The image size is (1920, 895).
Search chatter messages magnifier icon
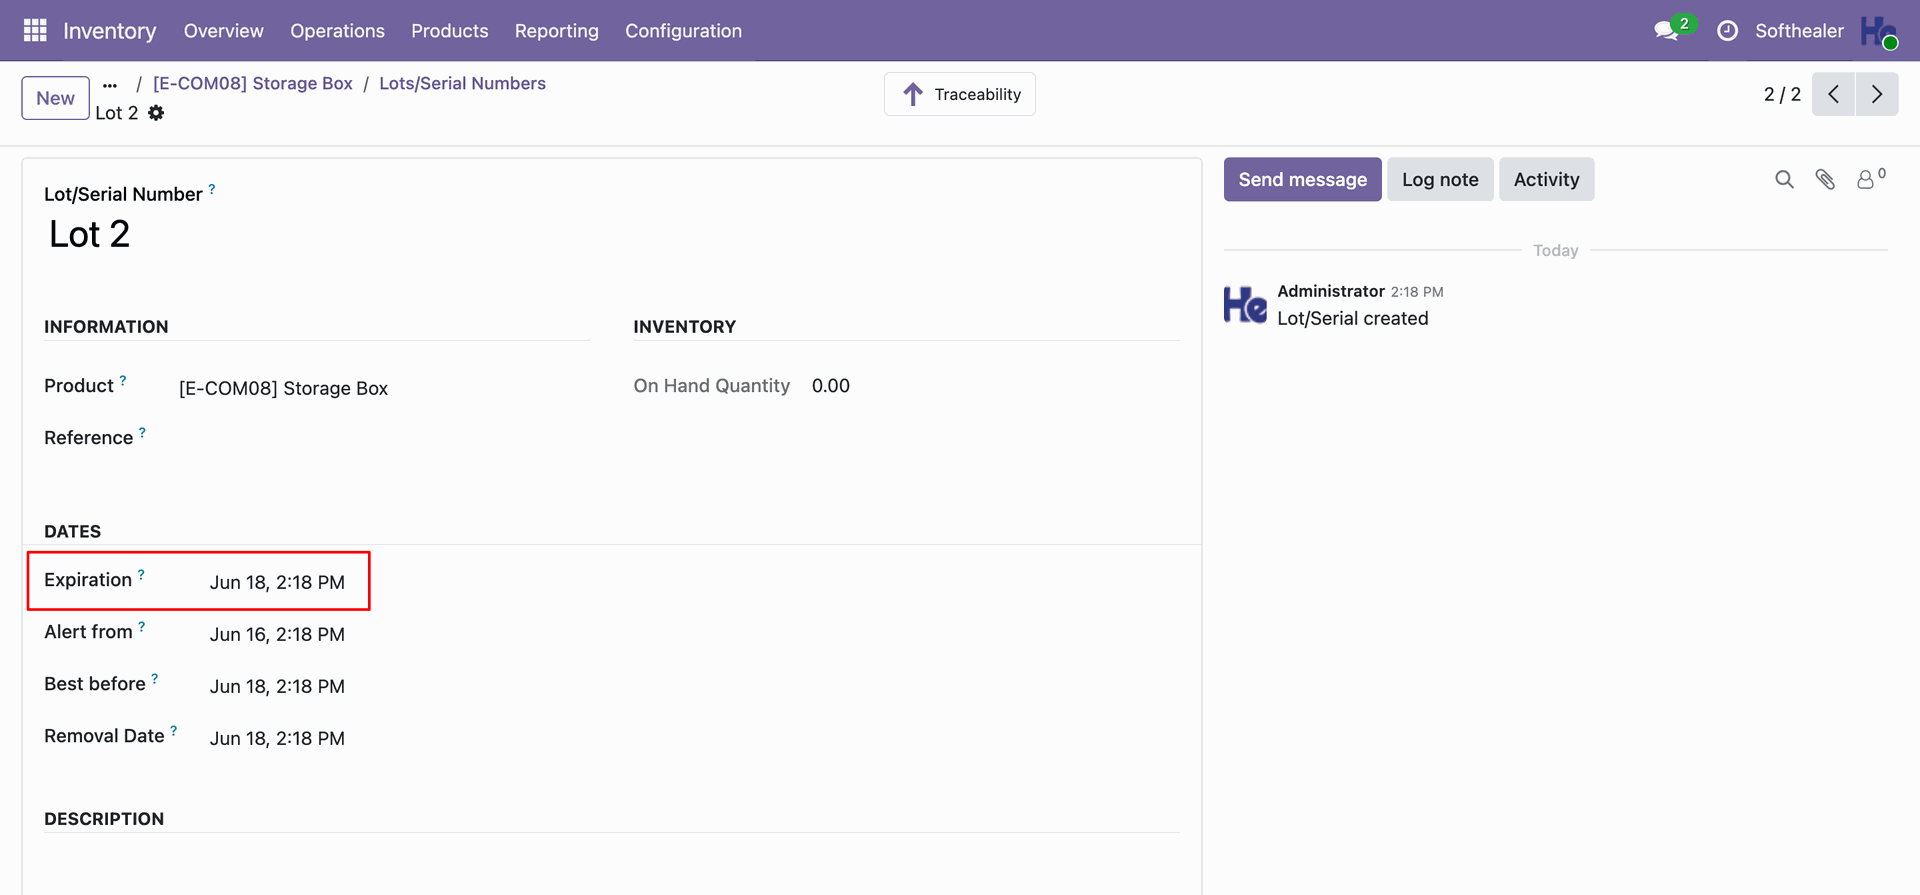point(1784,180)
